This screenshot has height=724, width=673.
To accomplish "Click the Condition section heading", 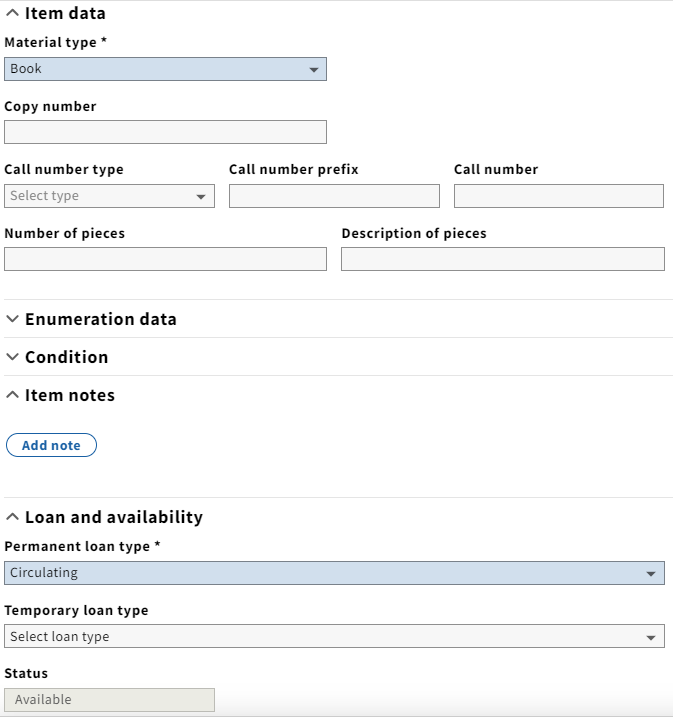I will (x=66, y=357).
